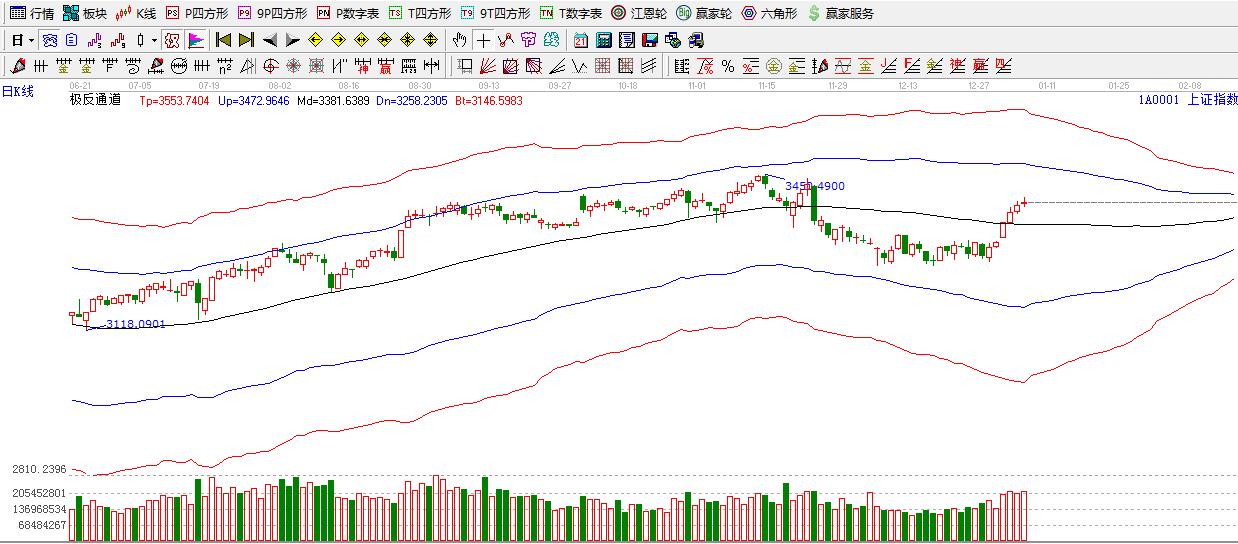Click the 极反通道 indicator label
The width and height of the screenshot is (1238, 544).
click(95, 100)
